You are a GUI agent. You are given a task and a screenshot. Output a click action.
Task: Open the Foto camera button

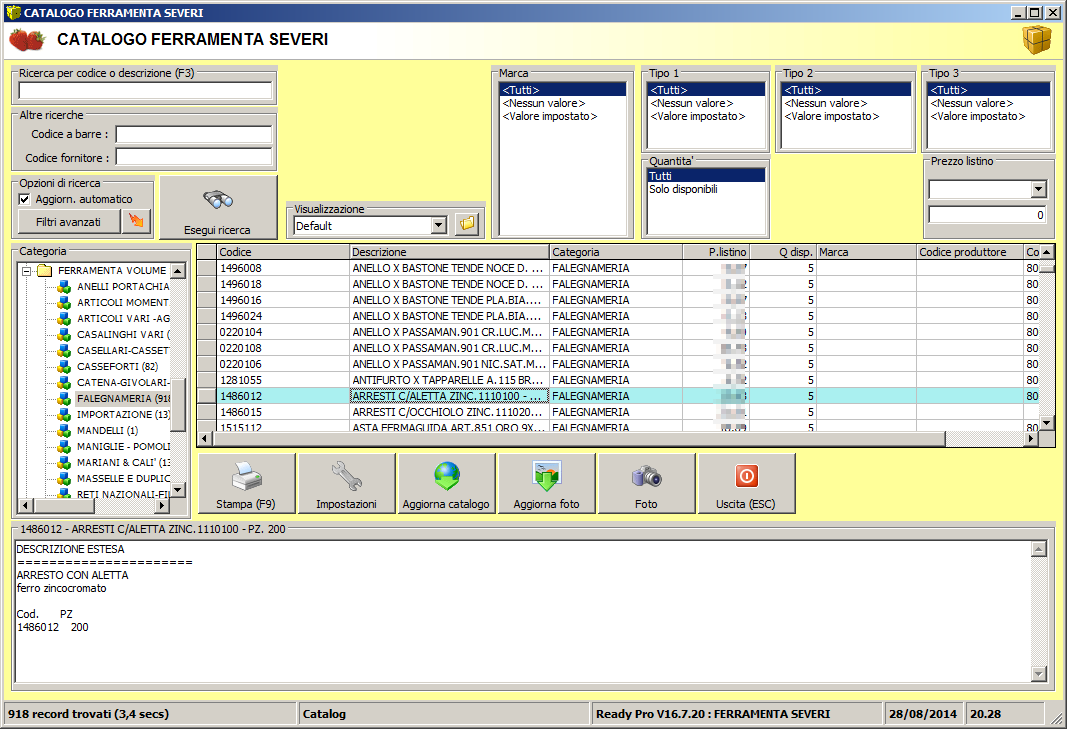click(x=646, y=483)
